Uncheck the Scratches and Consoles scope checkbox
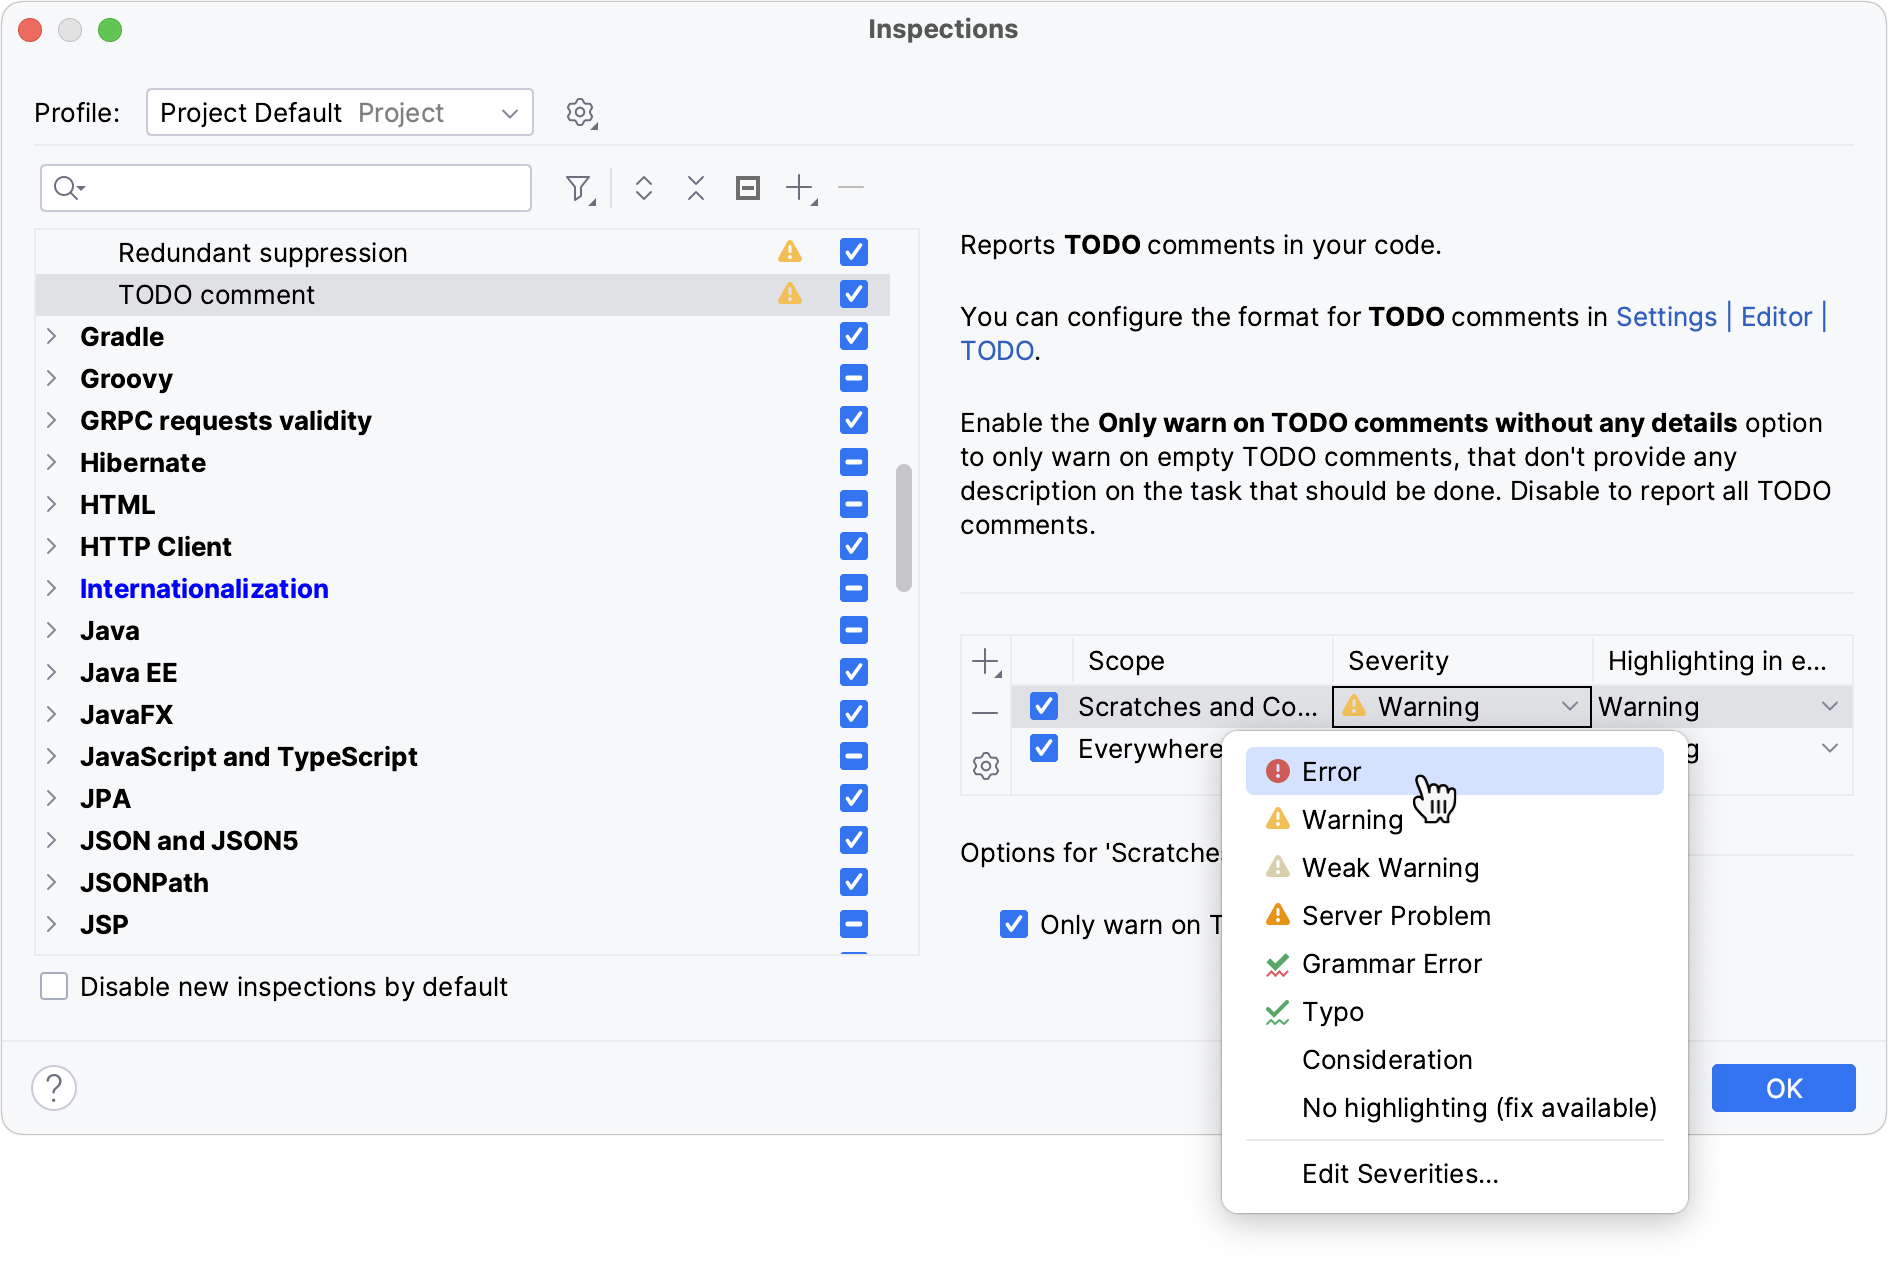 pos(1044,707)
